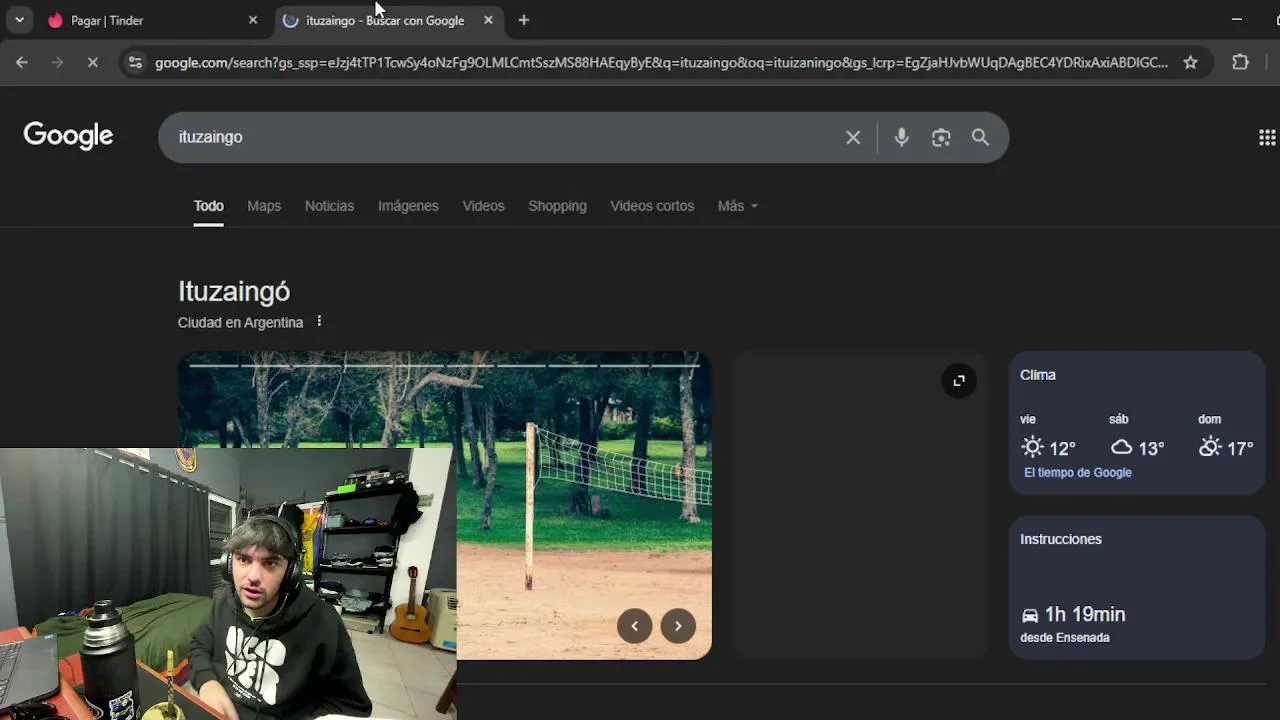The height and width of the screenshot is (720, 1280).
Task: Open the tab search dropdown arrow
Action: click(x=19, y=20)
